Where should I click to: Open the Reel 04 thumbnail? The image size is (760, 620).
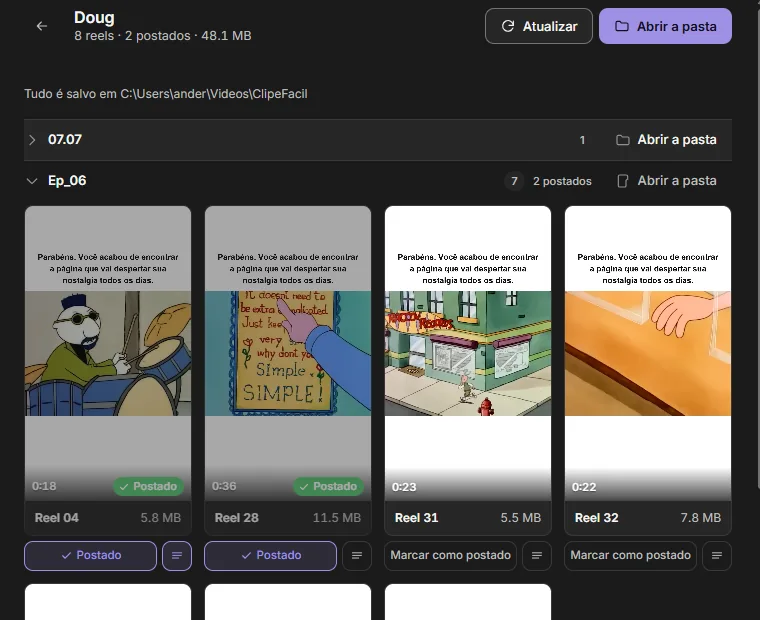pos(108,353)
